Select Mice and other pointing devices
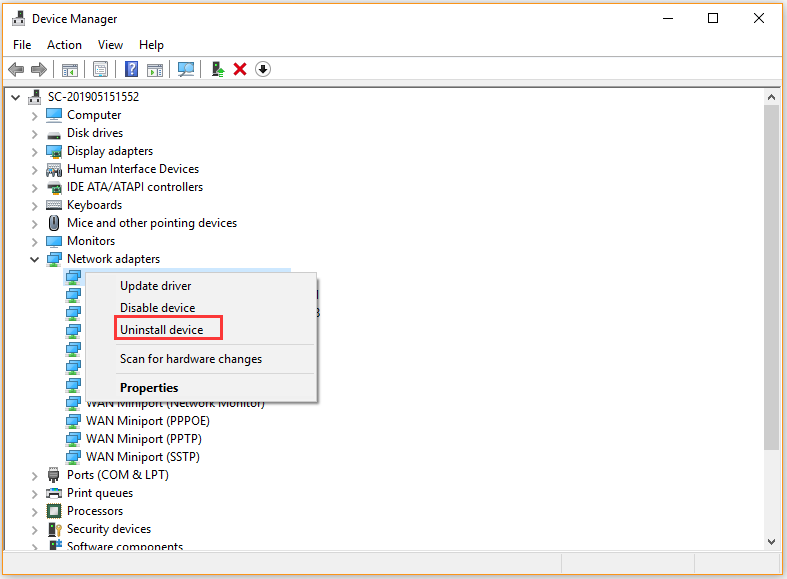Image resolution: width=787 pixels, height=579 pixels. [x=152, y=223]
